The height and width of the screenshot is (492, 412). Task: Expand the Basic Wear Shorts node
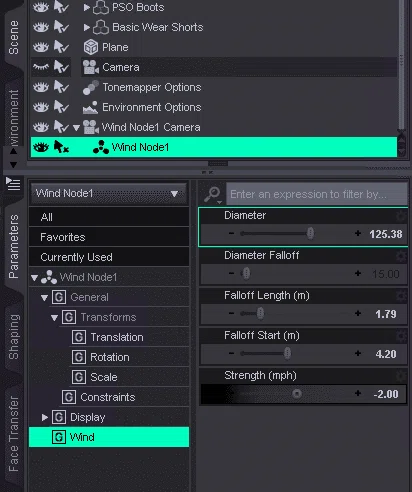pyautogui.click(x=86, y=27)
